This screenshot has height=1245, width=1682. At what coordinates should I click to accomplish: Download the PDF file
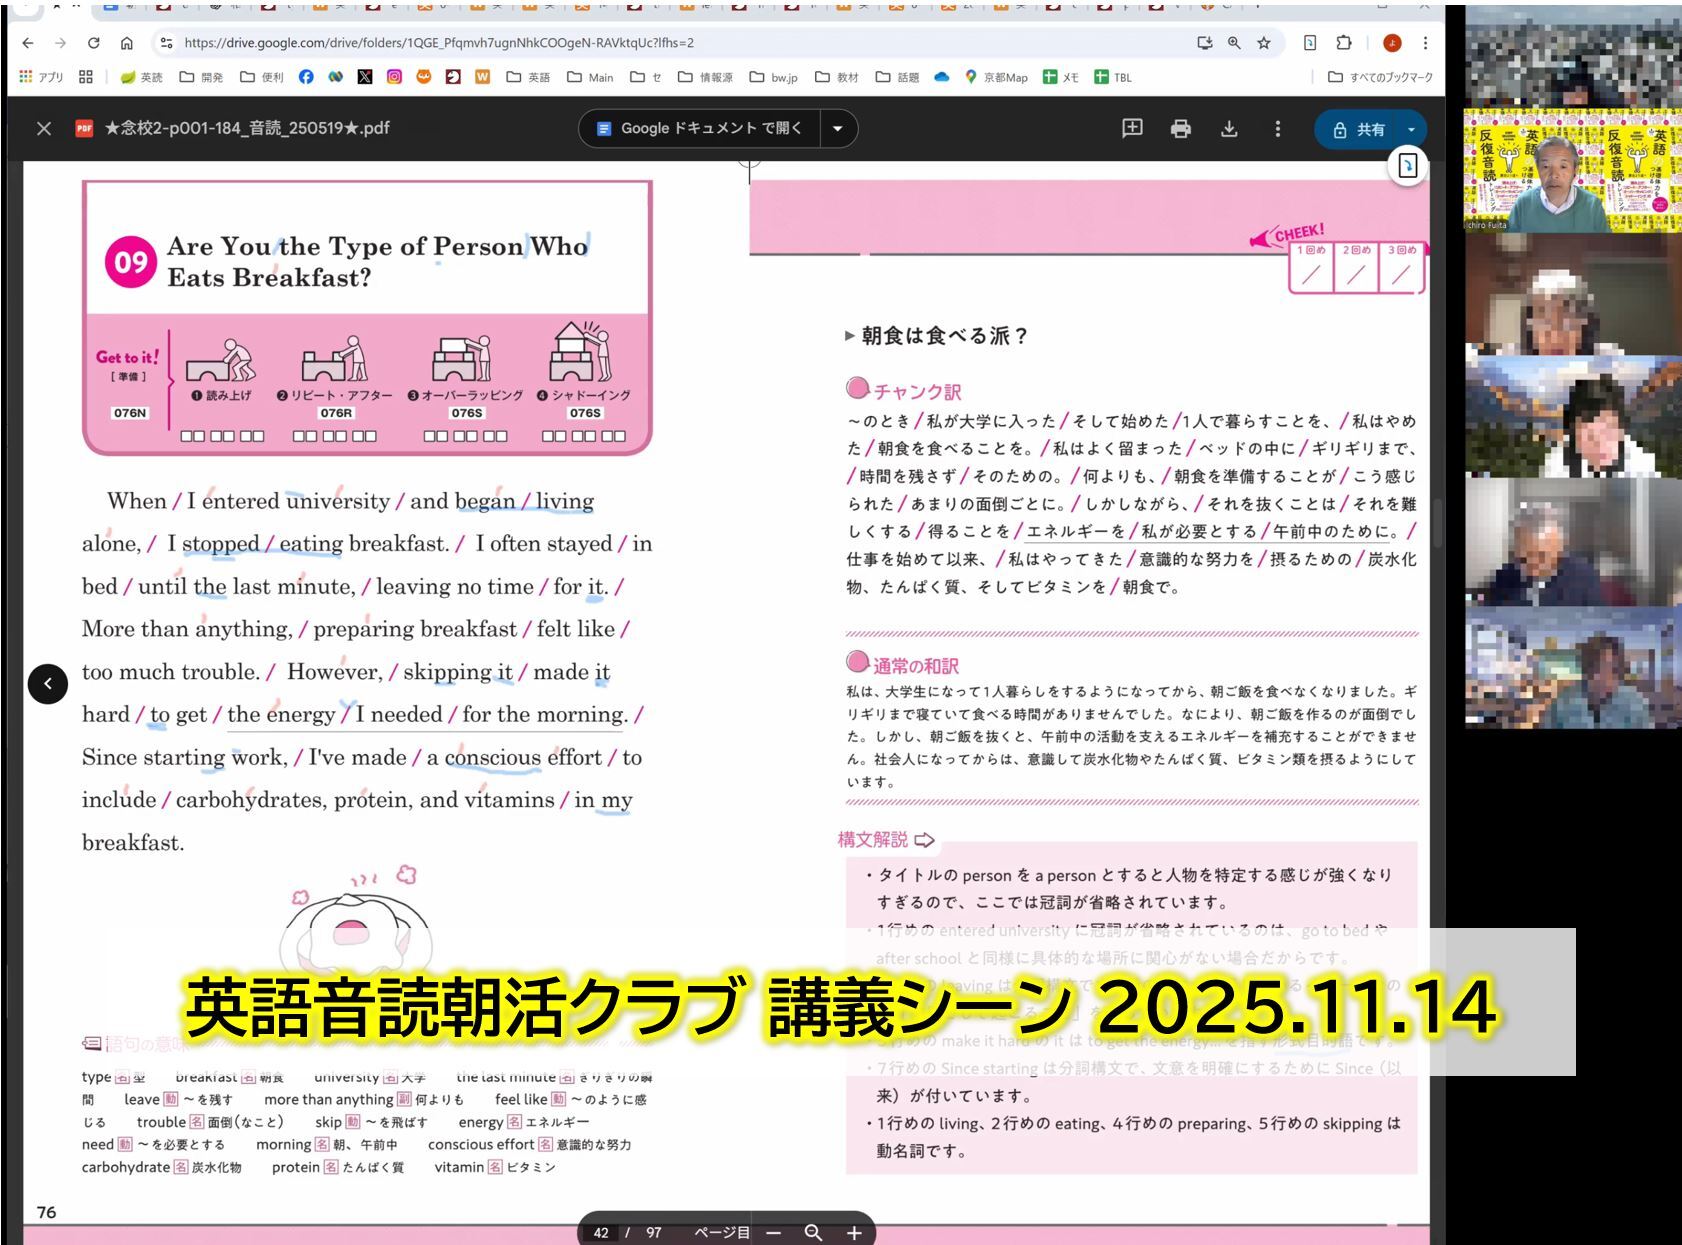click(x=1229, y=129)
